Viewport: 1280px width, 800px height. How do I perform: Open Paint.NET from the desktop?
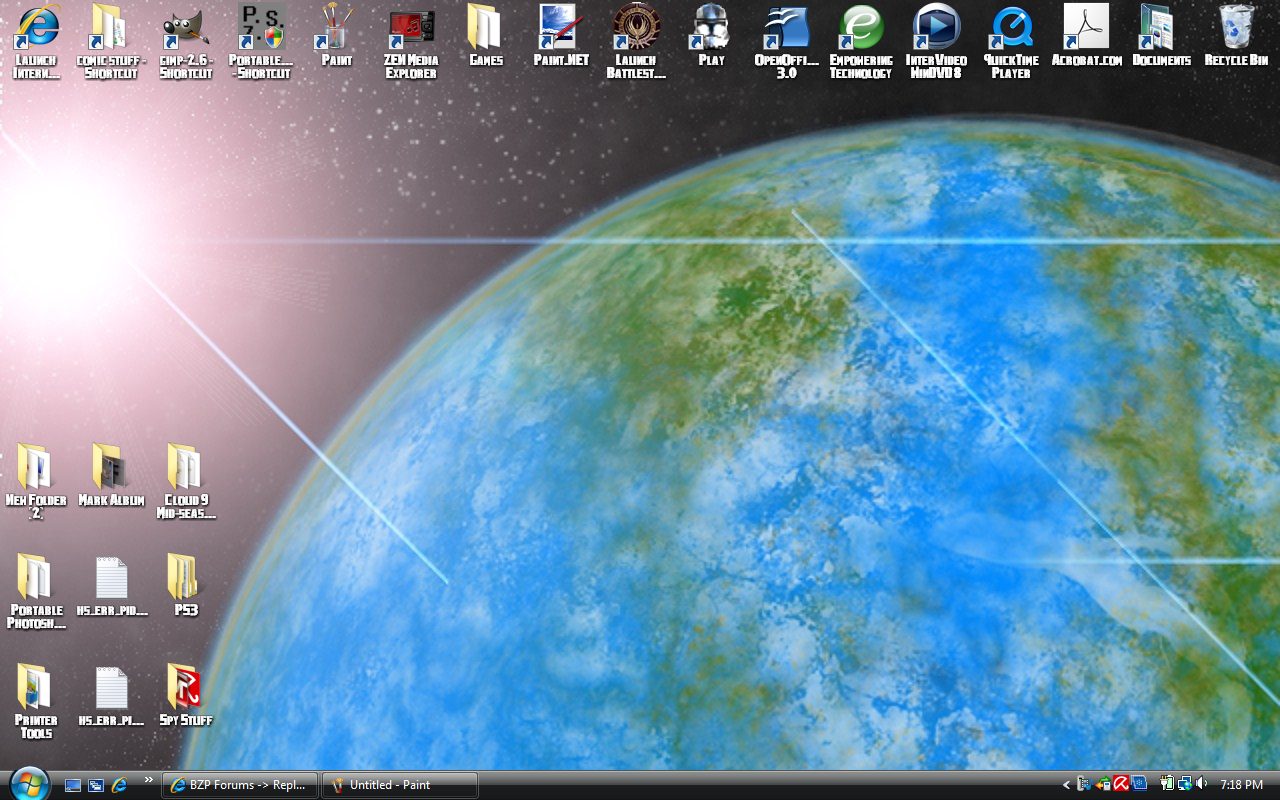(560, 30)
